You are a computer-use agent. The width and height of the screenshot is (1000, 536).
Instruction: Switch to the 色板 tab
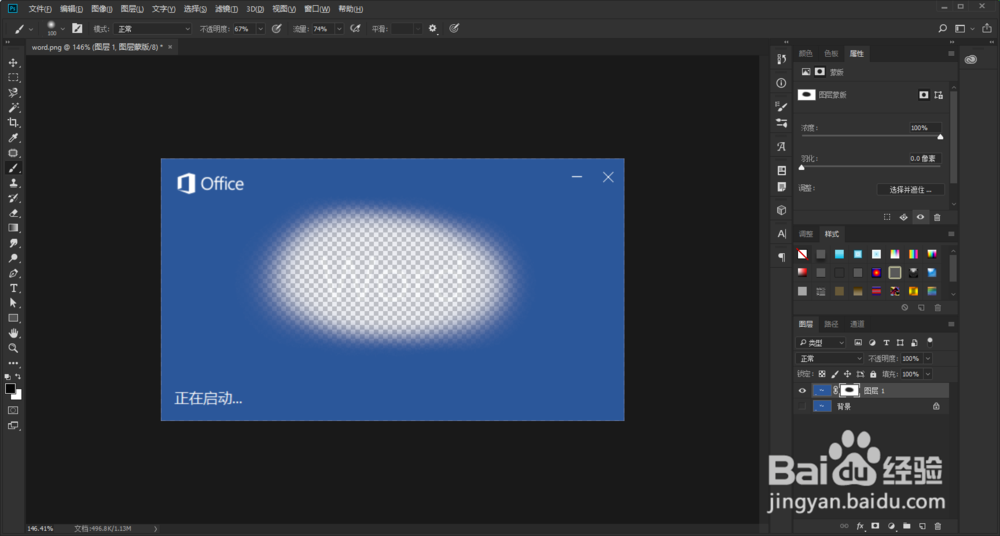point(831,54)
